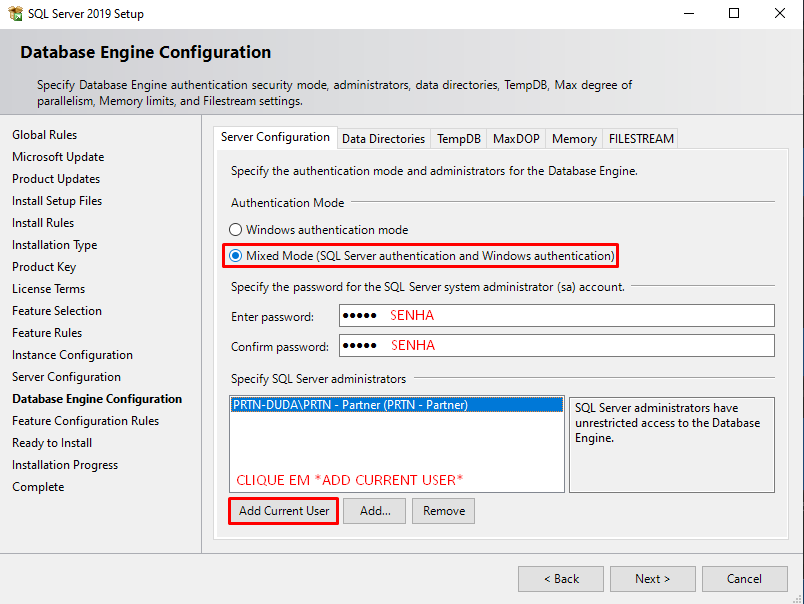Click Install Rules step
Viewport: 804px width, 604px height.
click(43, 223)
